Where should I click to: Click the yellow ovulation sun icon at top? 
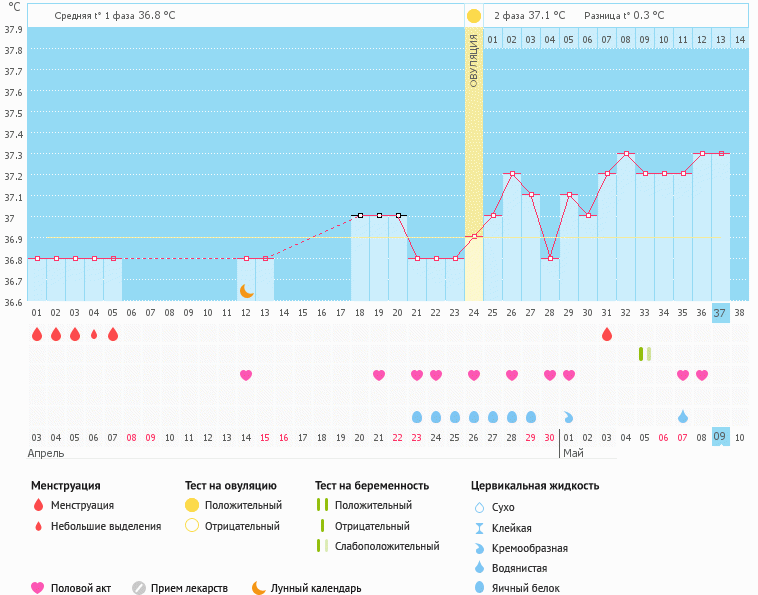[x=474, y=16]
